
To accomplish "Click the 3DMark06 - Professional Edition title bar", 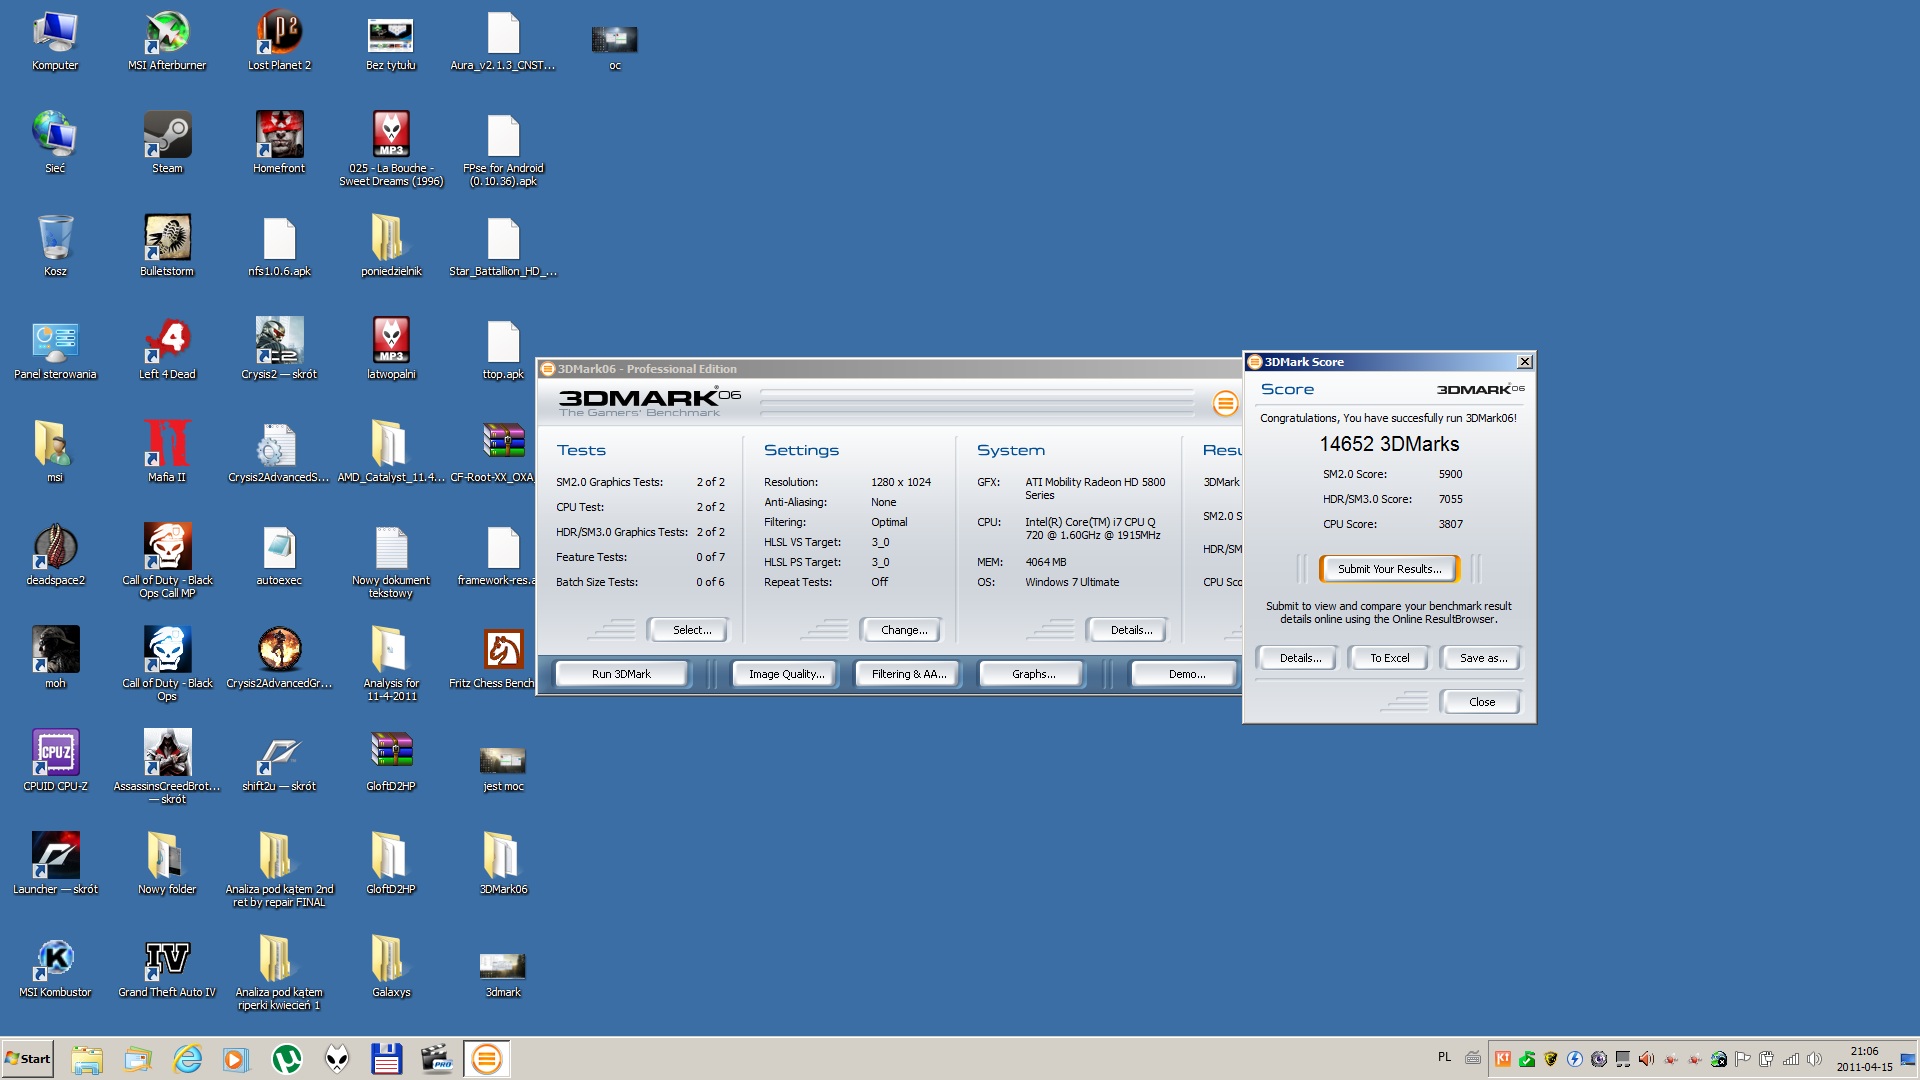I will click(x=888, y=369).
